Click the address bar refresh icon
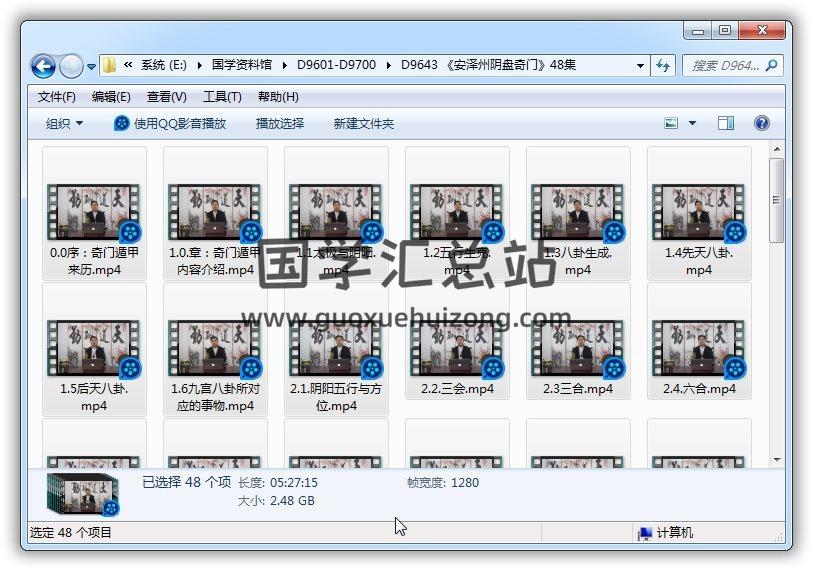This screenshot has height=571, width=813. (664, 66)
